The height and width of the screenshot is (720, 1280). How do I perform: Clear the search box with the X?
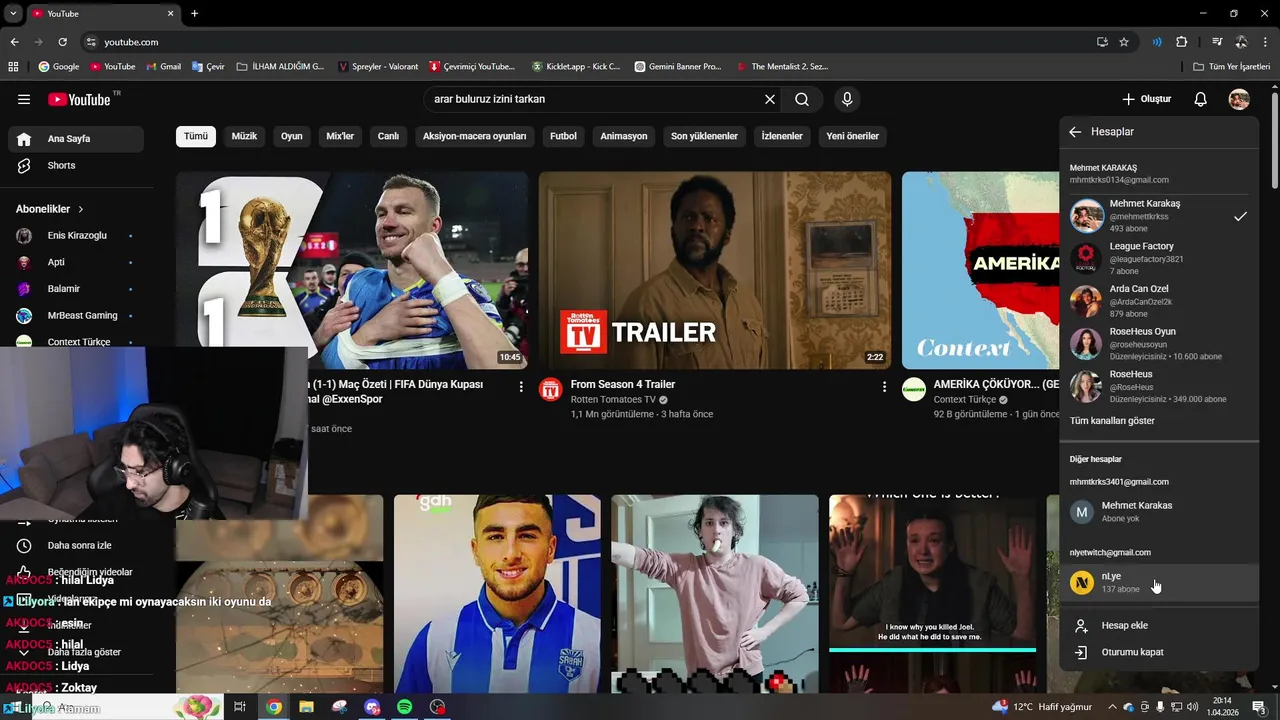pyautogui.click(x=770, y=99)
